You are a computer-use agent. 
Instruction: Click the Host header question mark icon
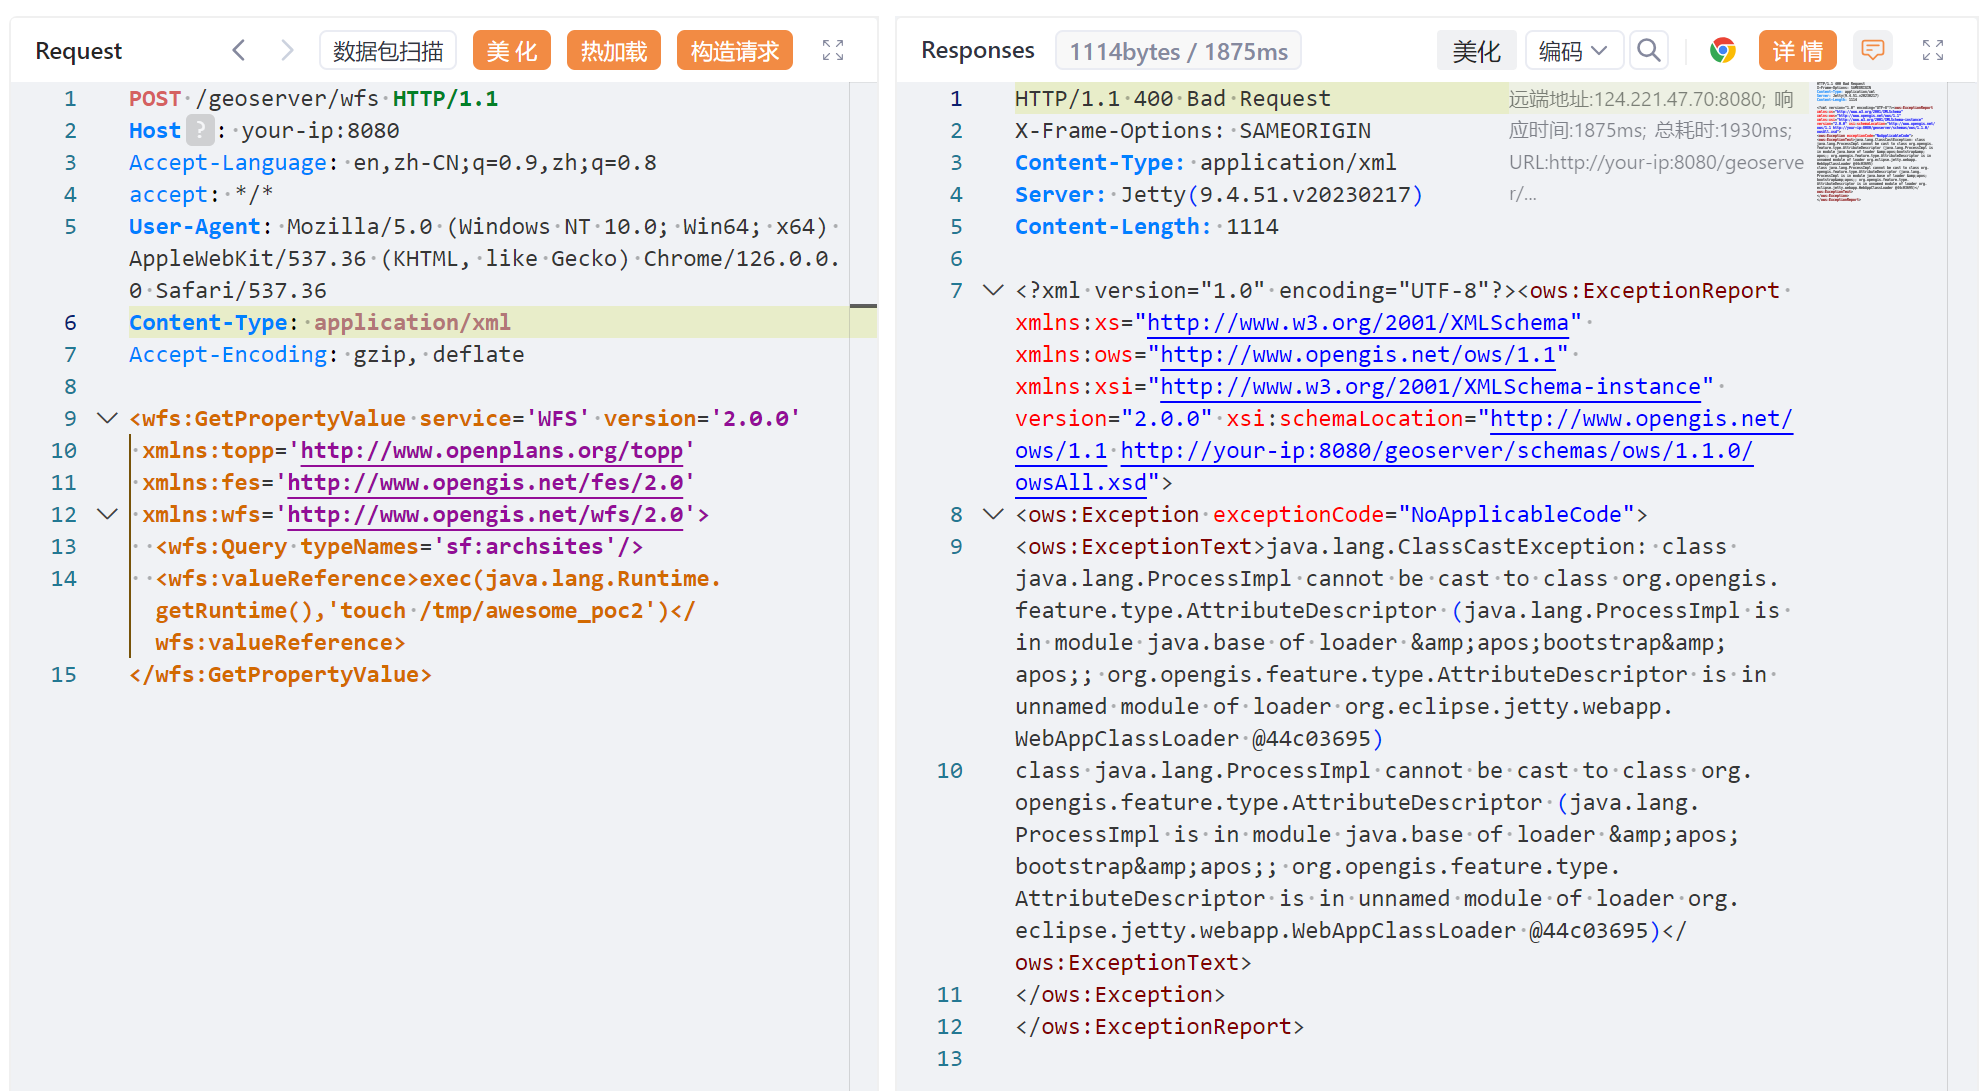click(200, 130)
